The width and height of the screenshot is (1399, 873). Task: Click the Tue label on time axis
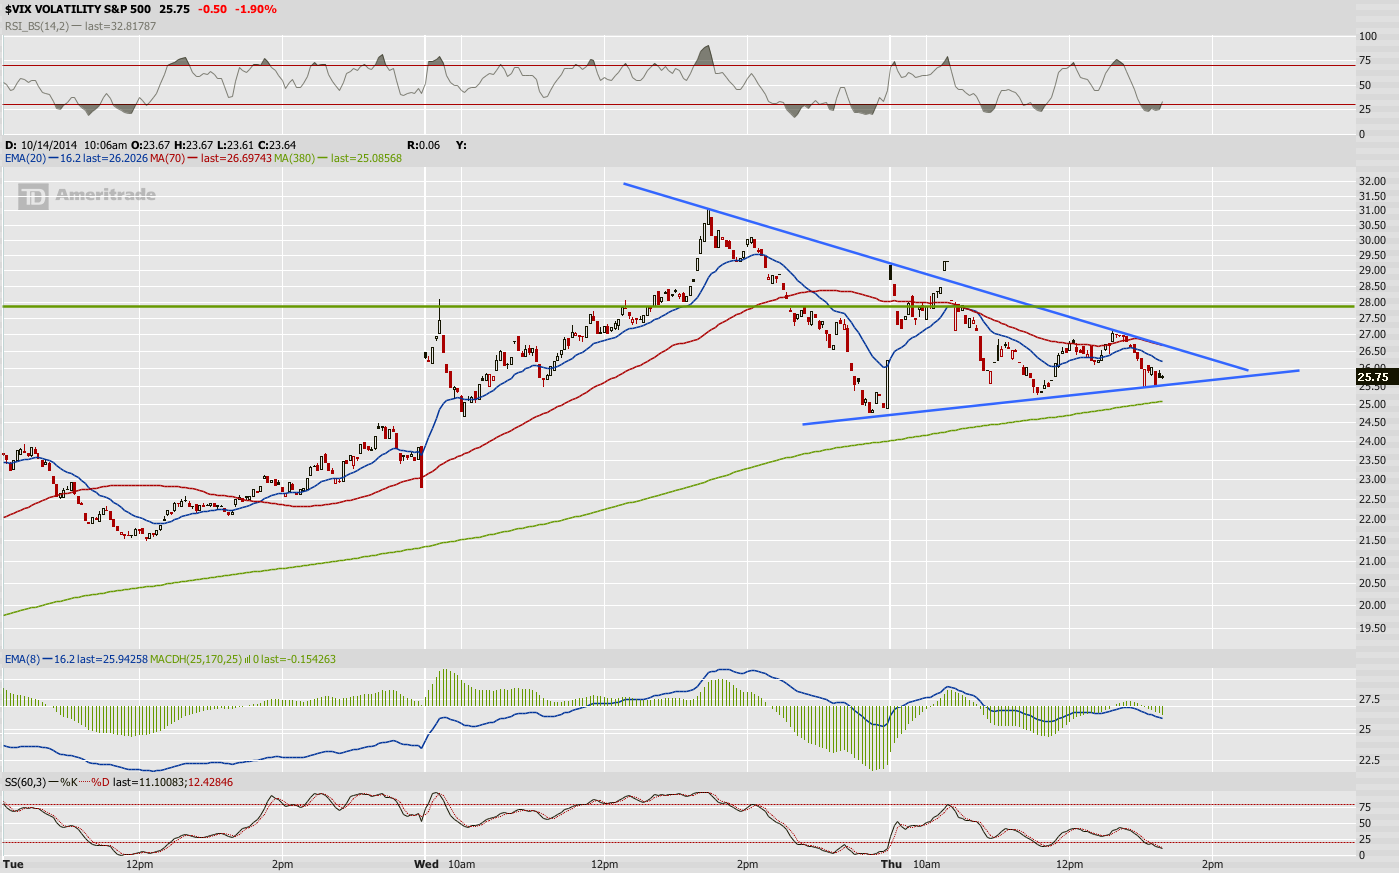13,864
